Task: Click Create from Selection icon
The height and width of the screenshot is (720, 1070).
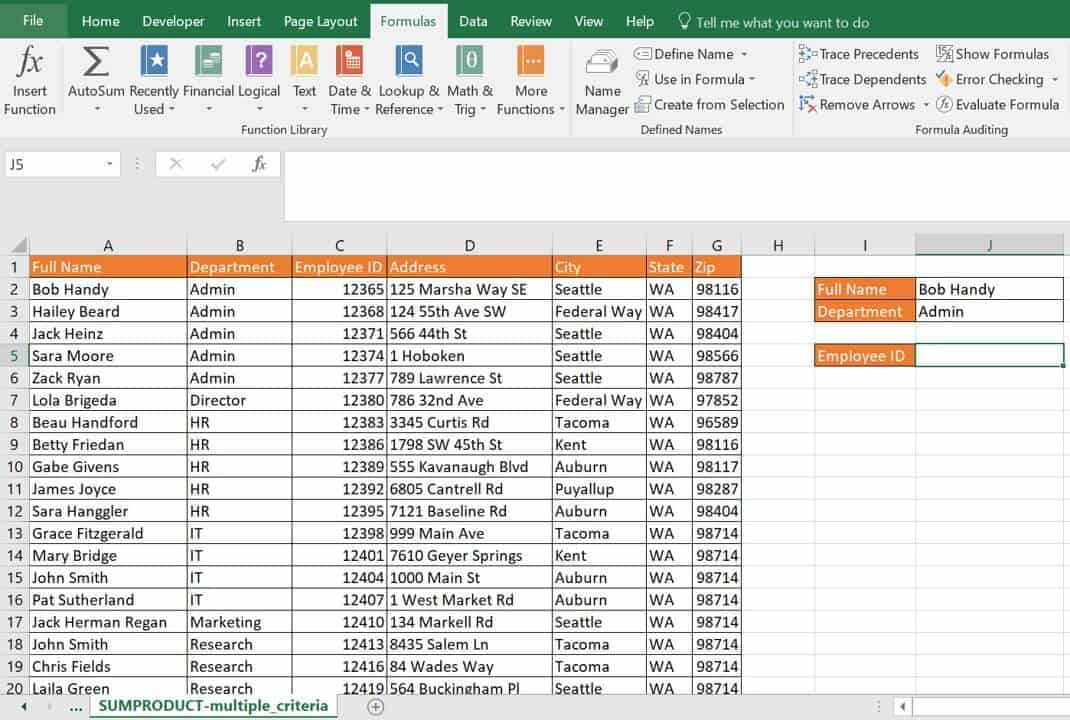Action: [642, 104]
